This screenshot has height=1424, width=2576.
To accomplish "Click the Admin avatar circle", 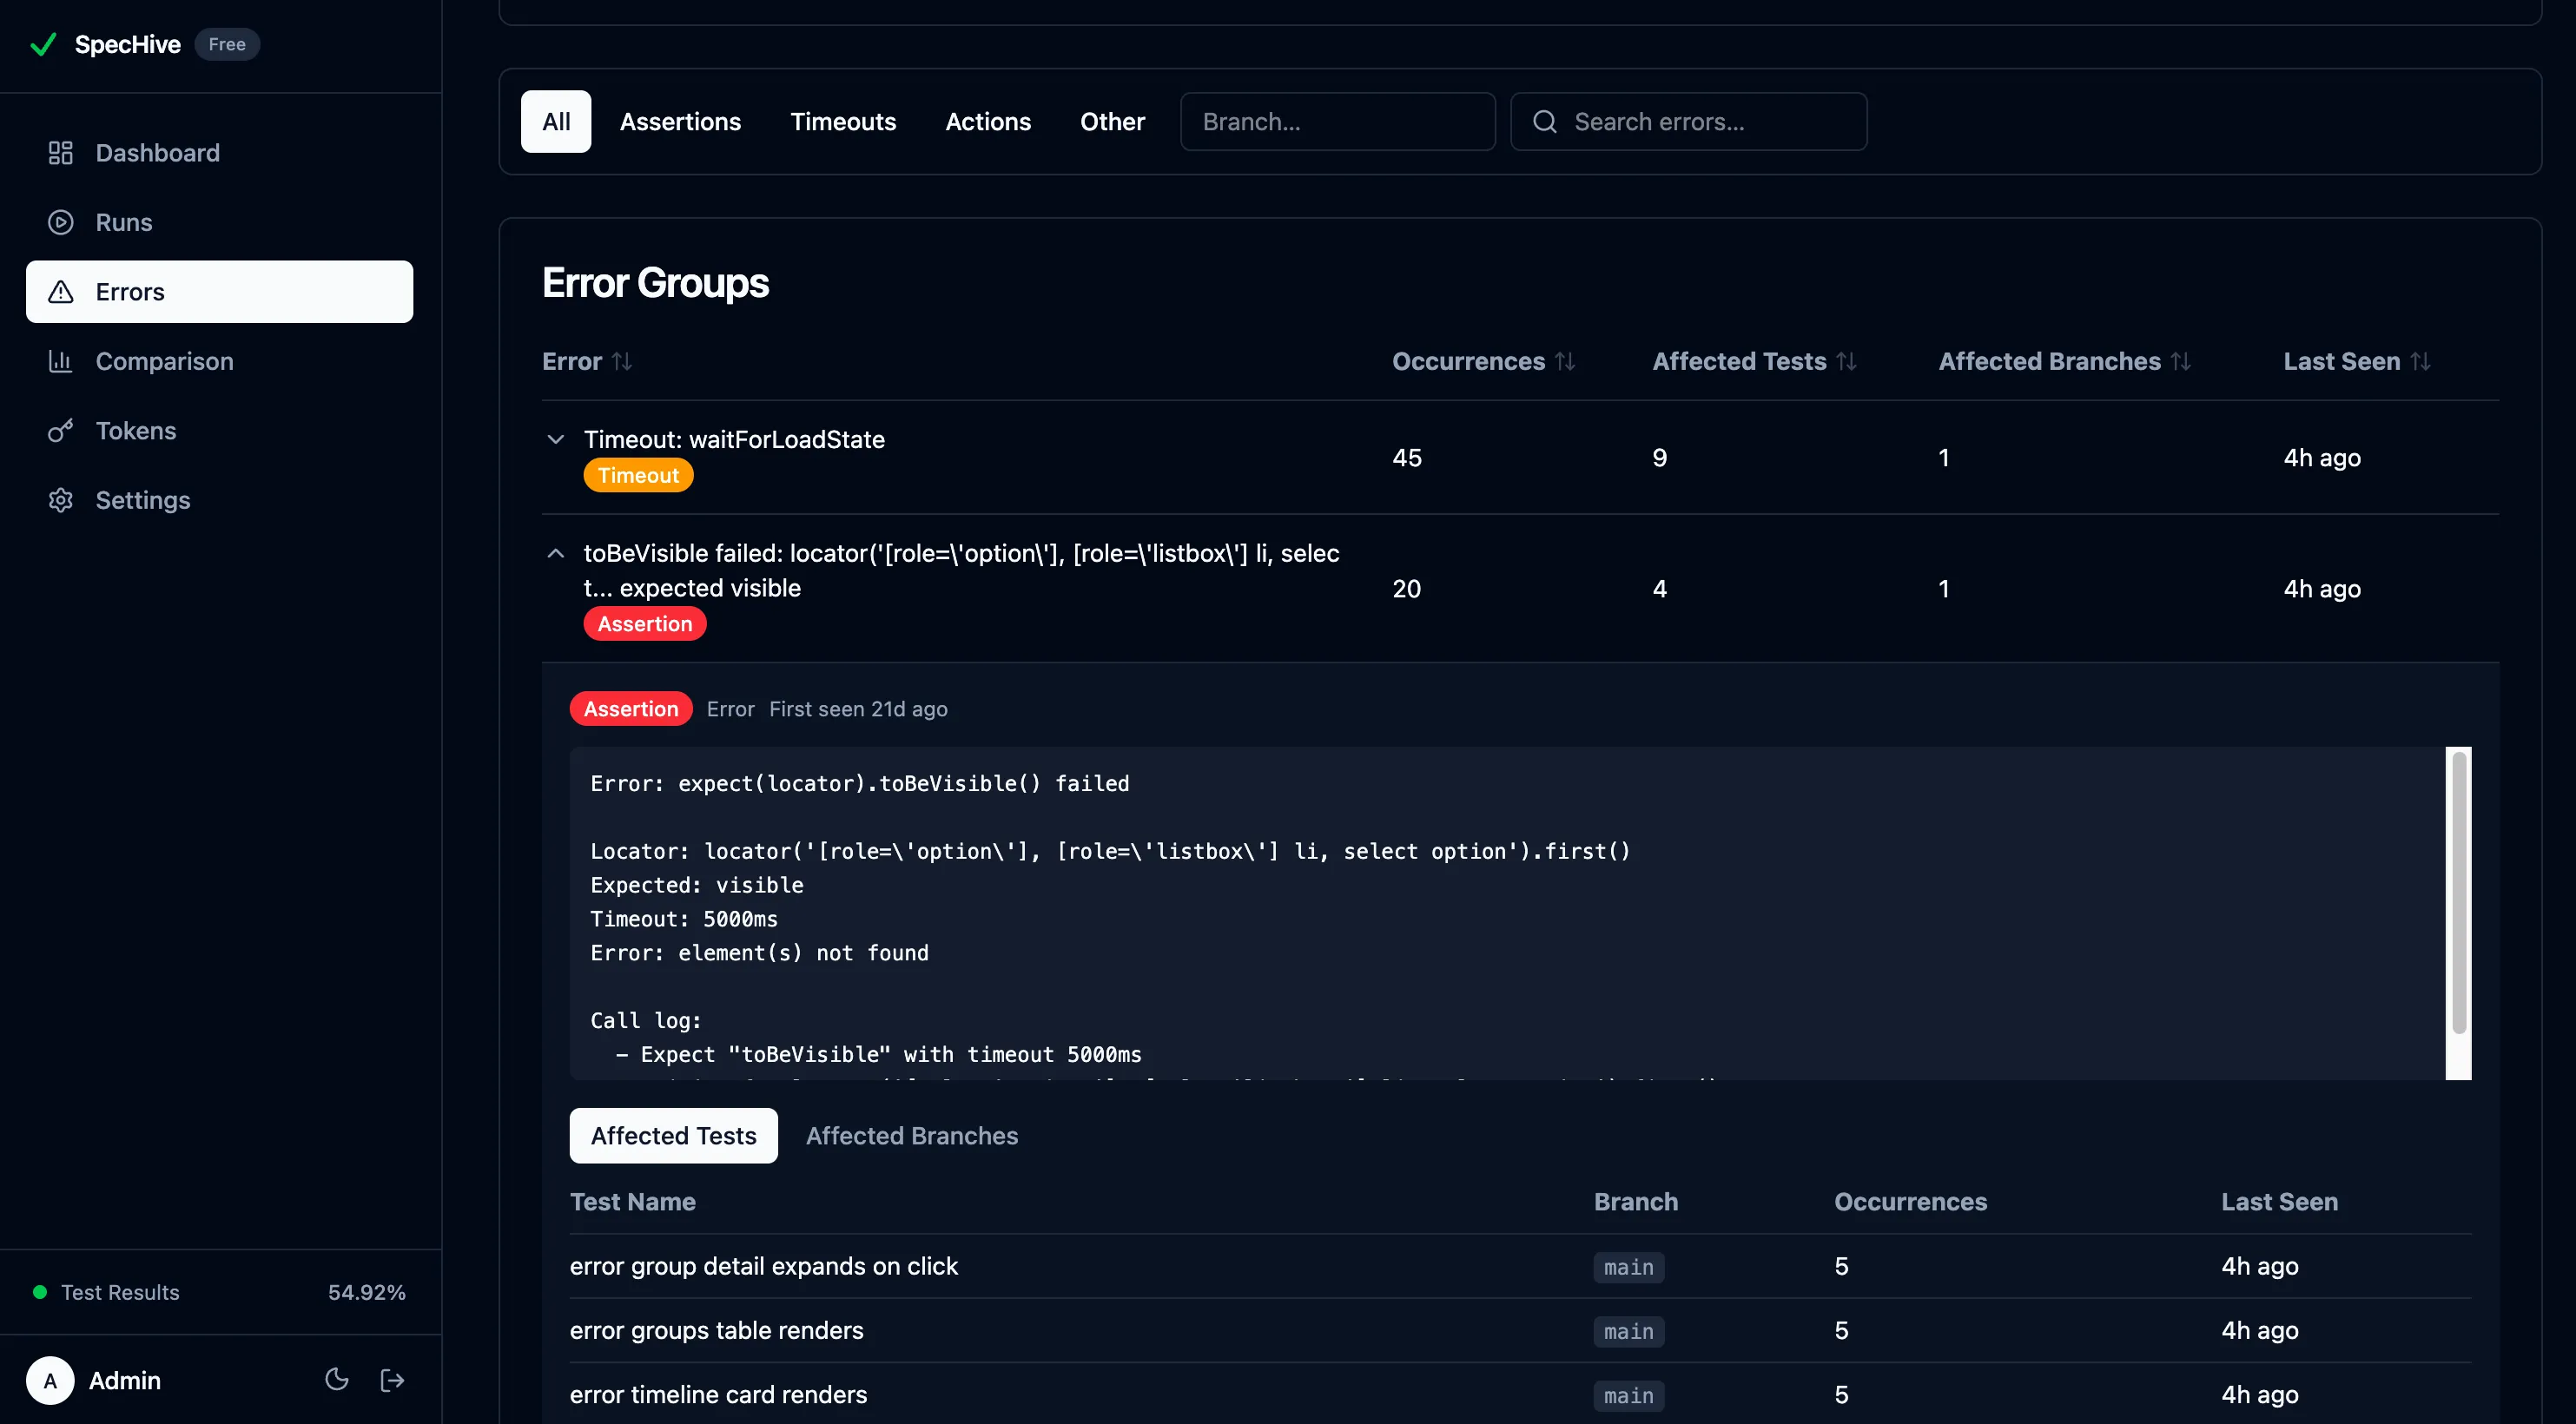I will (x=50, y=1380).
